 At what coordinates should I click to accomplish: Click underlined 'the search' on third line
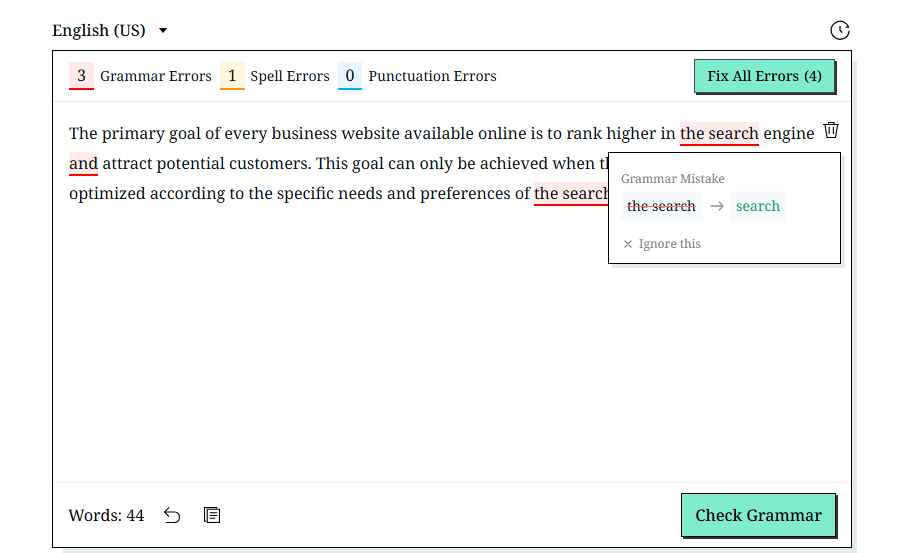(571, 194)
